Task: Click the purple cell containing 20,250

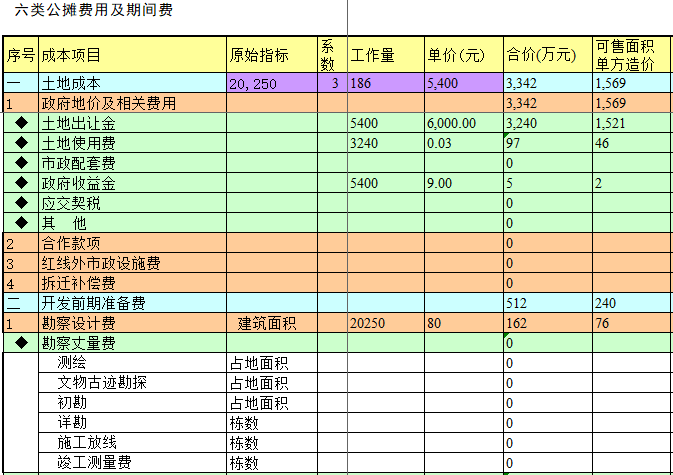Action: [271, 83]
